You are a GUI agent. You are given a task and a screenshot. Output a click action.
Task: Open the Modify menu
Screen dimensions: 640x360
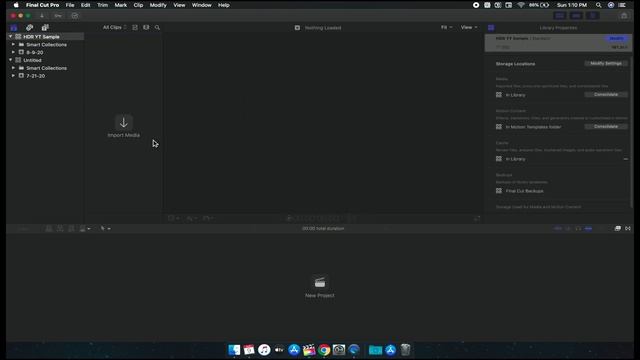[x=158, y=5]
